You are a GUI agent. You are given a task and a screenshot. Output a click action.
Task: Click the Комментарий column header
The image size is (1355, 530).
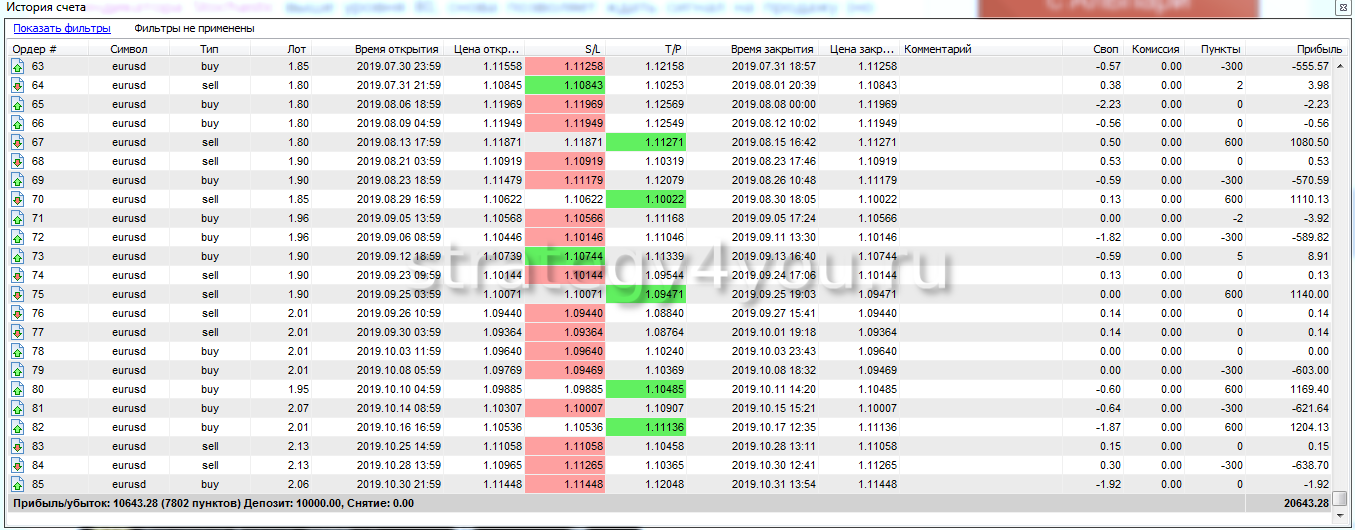[937, 49]
